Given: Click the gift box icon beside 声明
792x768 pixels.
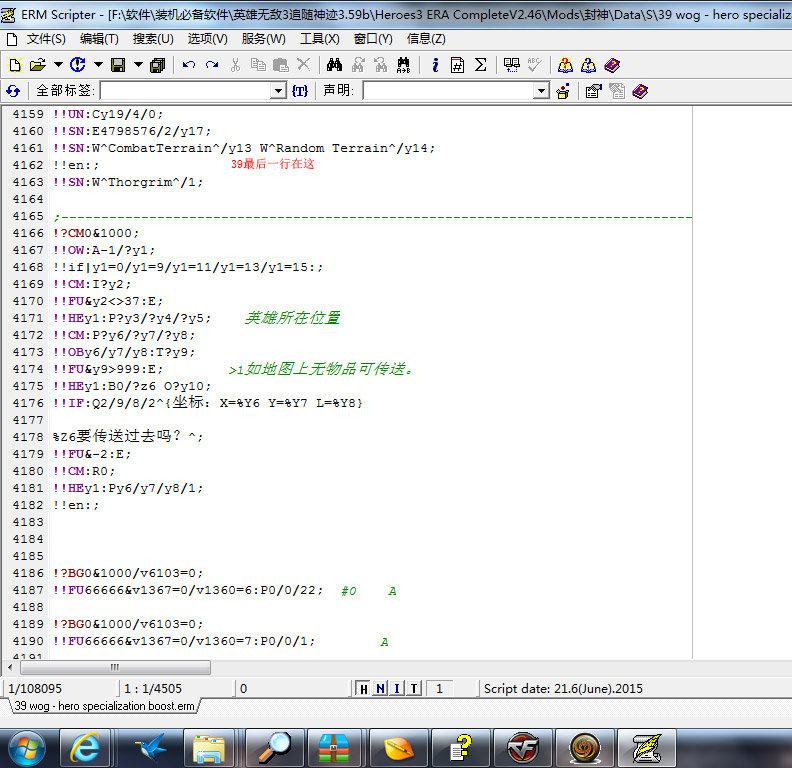Looking at the screenshot, I should pos(563,91).
